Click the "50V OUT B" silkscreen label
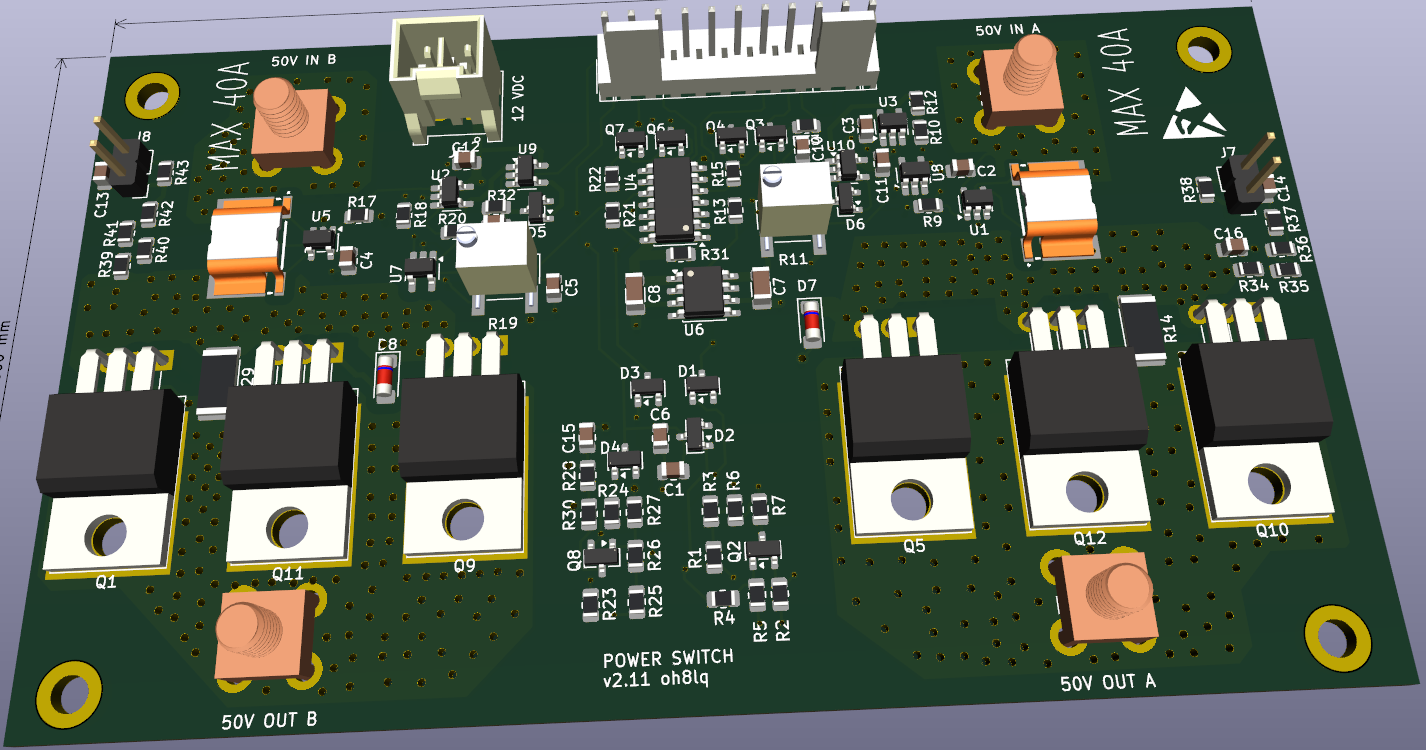 pos(269,720)
